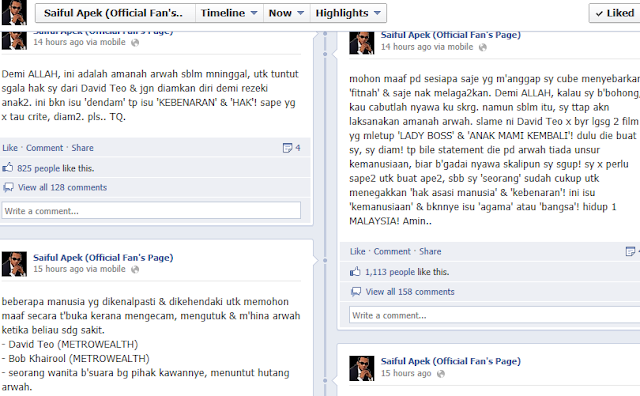640x396 pixels.
Task: Open page name link on mohon maaf post
Action: point(451,35)
